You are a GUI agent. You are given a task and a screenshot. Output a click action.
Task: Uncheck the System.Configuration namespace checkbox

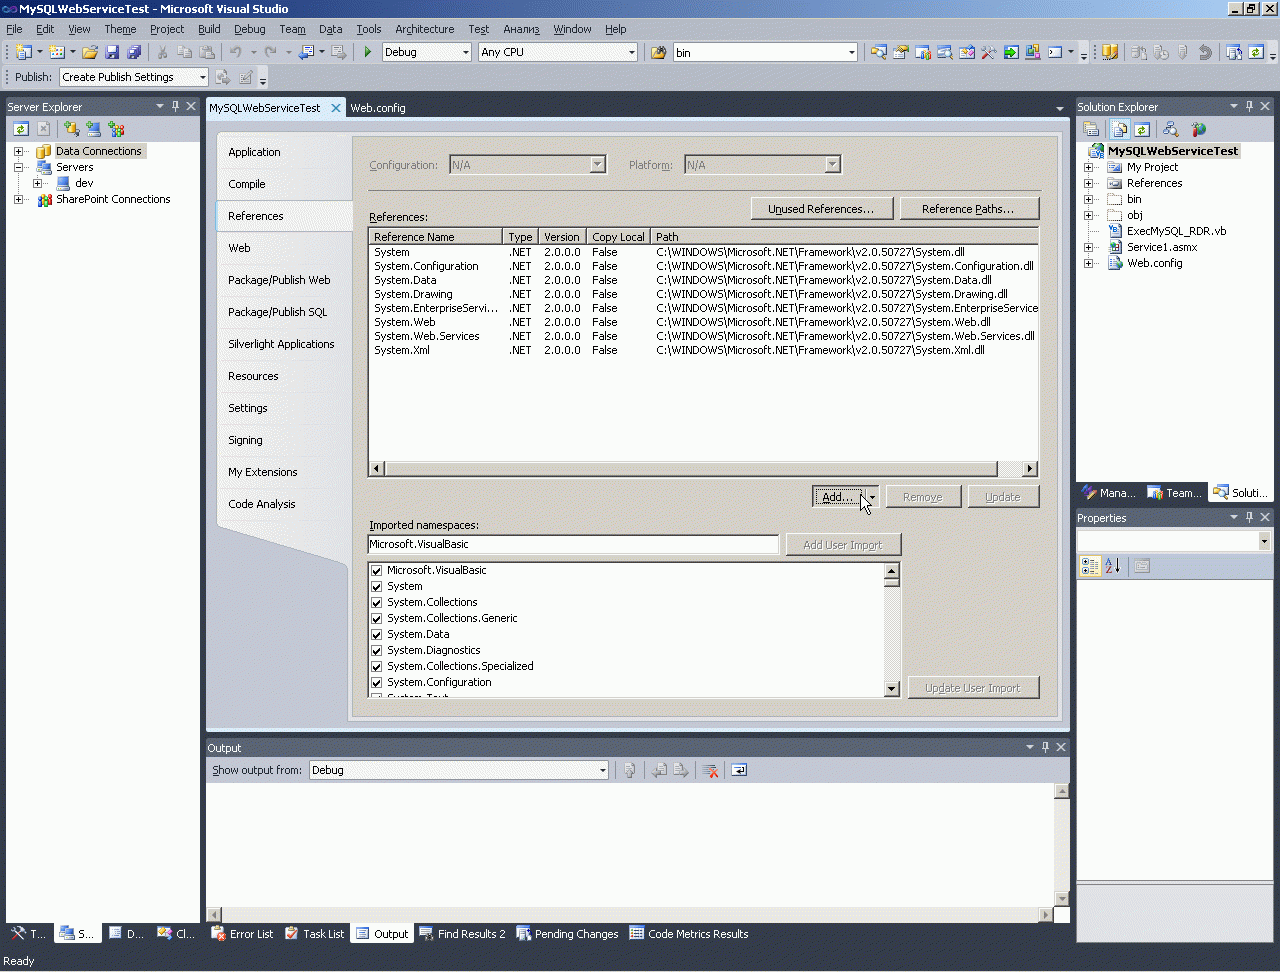click(377, 682)
